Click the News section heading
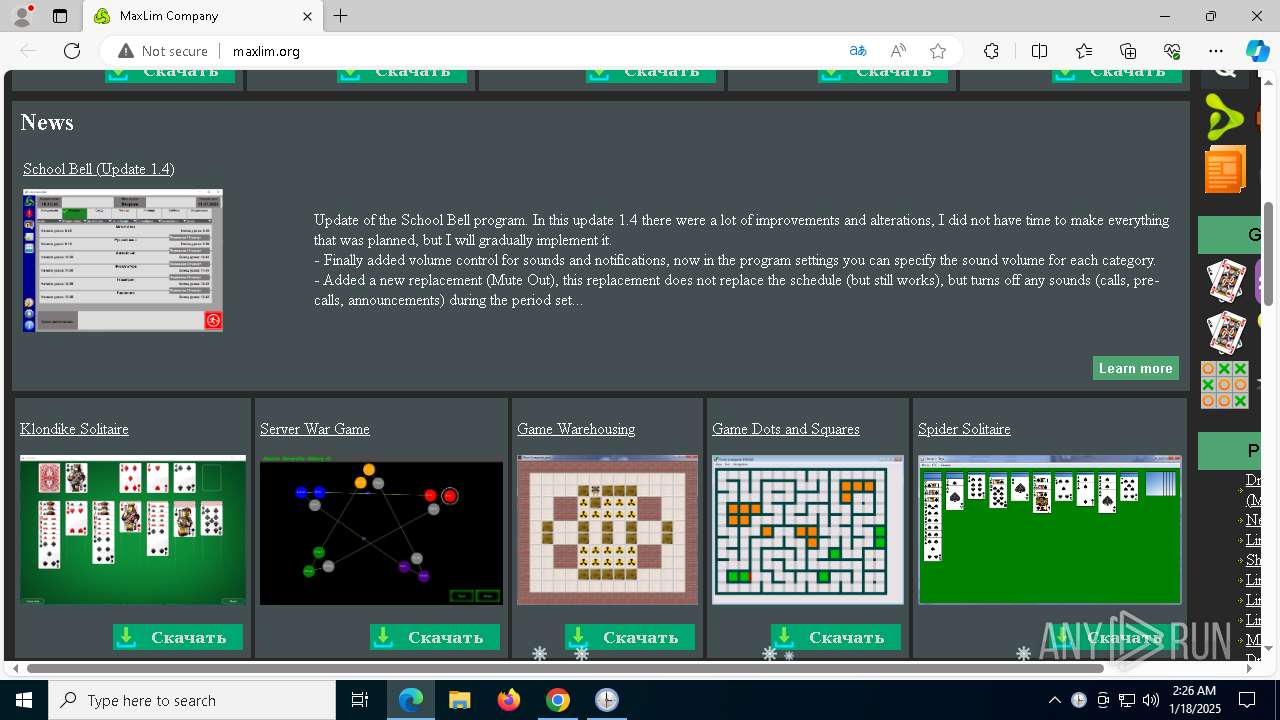This screenshot has width=1280, height=720. (x=47, y=122)
